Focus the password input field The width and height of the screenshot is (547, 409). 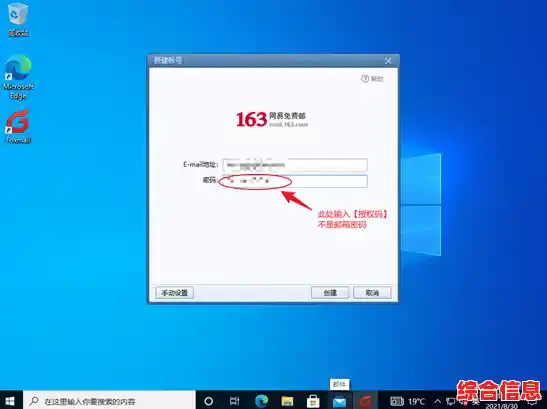pos(295,181)
